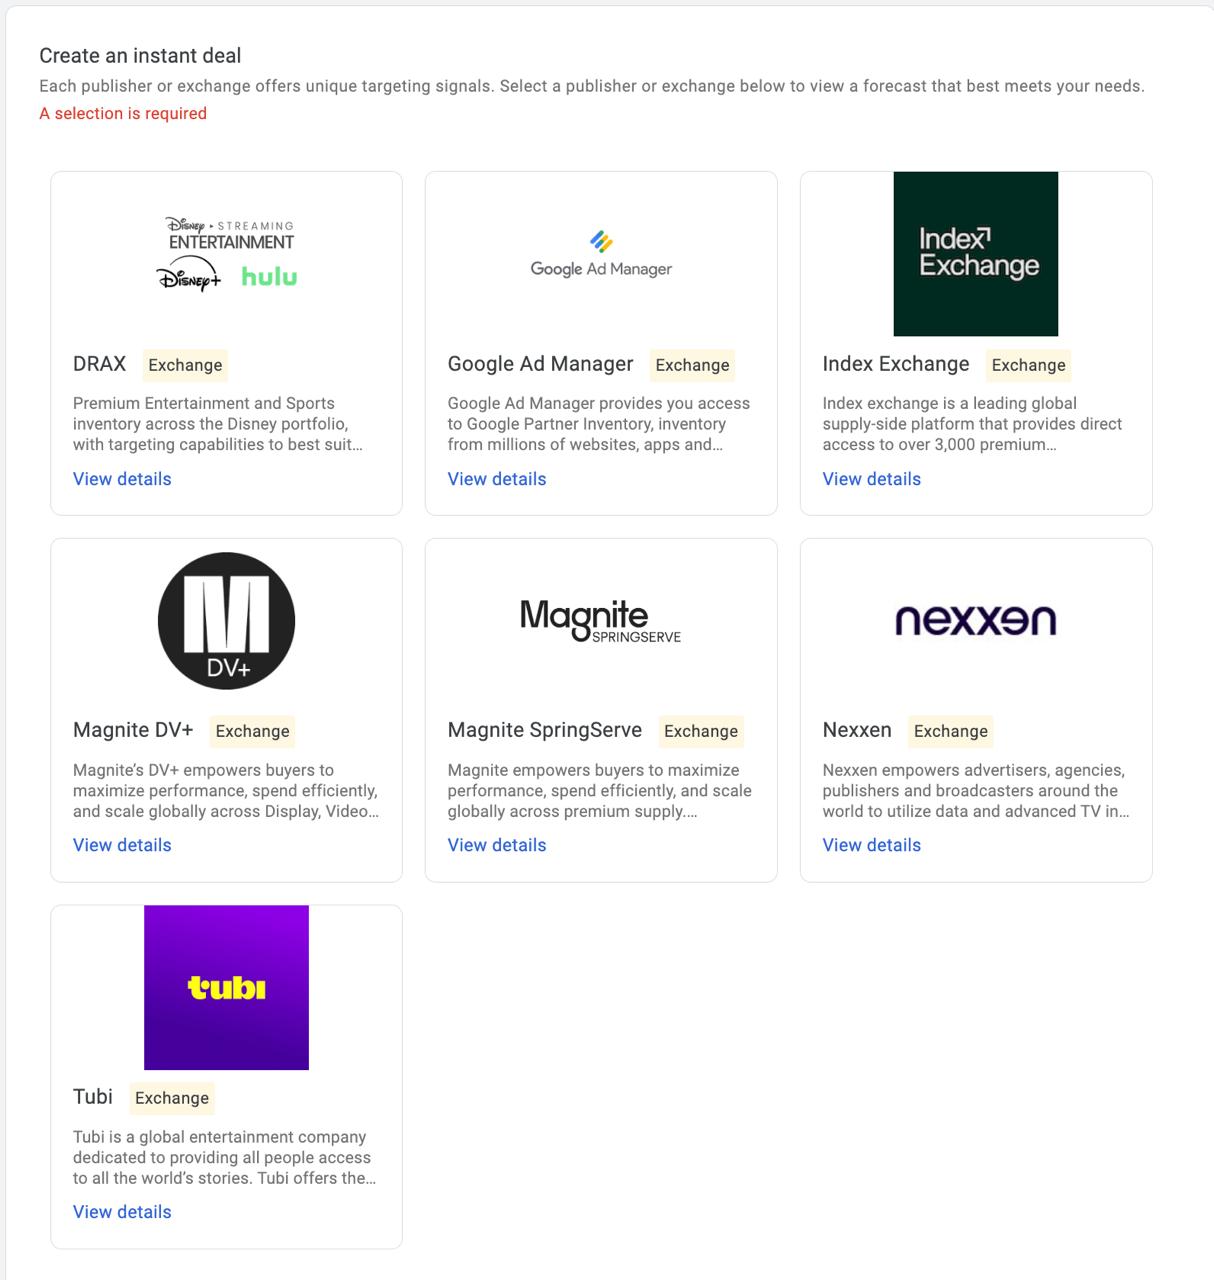Open View details for Magnite SpringServe
This screenshot has height=1280, width=1214.
[497, 845]
